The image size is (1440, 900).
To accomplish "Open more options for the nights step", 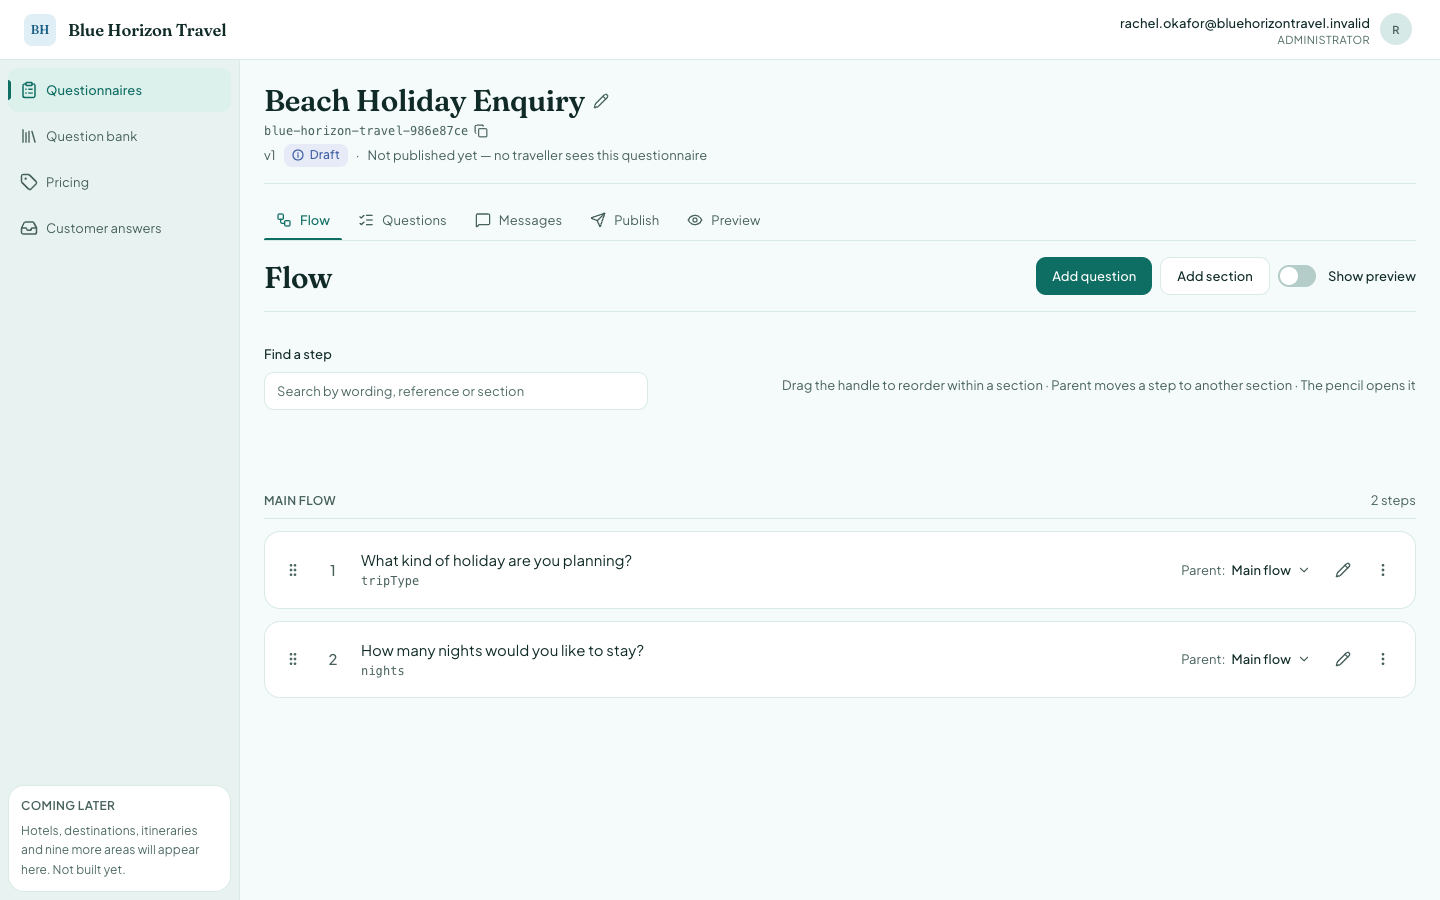I will (x=1383, y=659).
